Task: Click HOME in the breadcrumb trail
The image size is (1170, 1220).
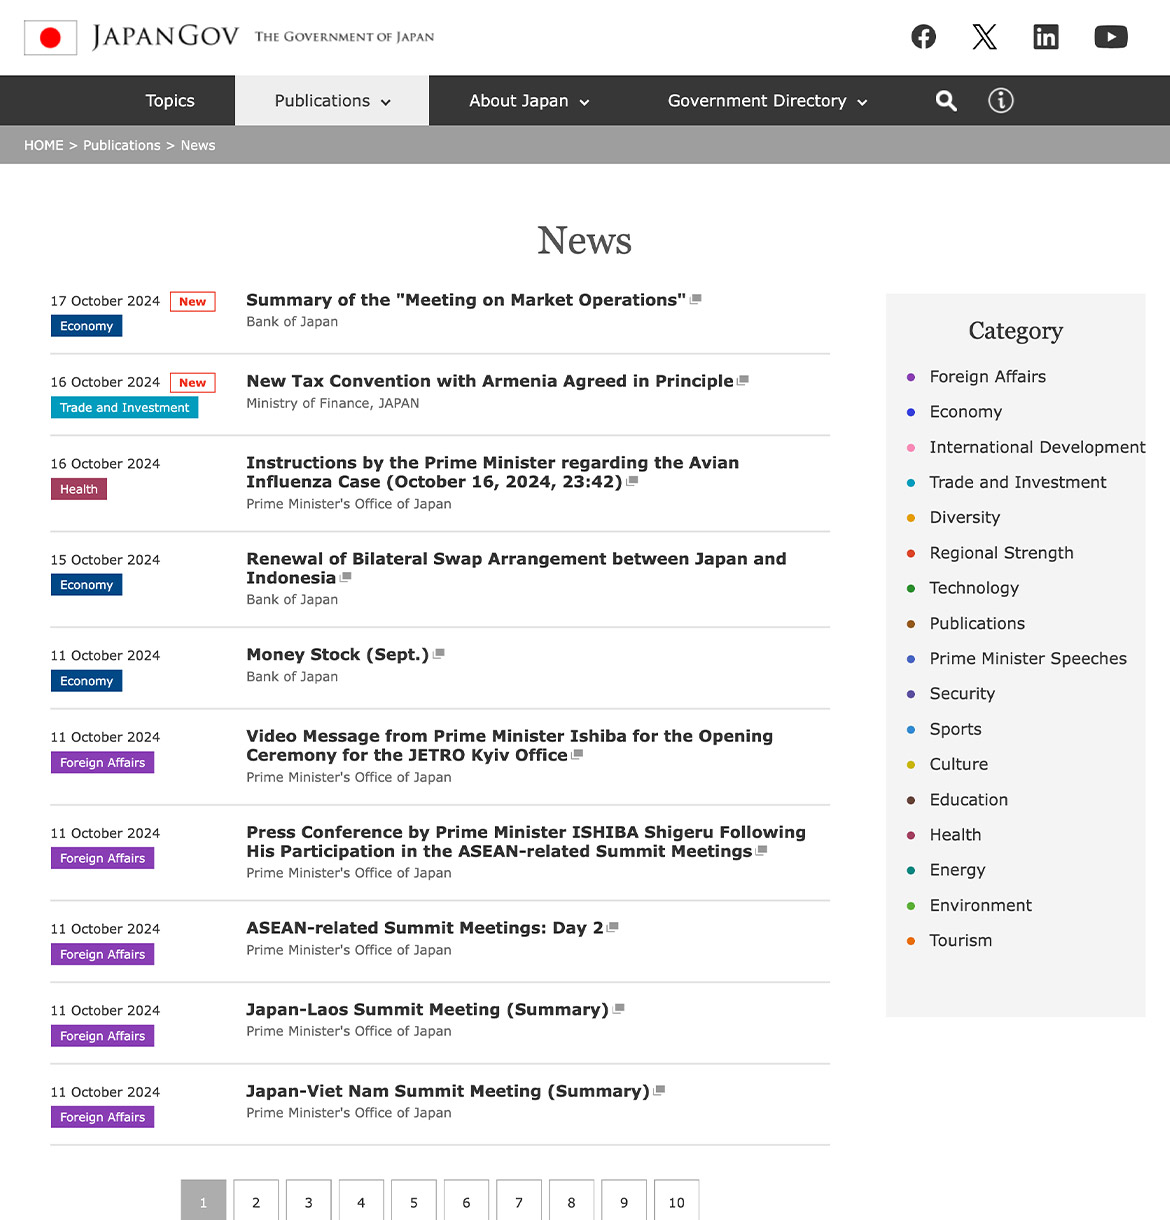Action: (x=43, y=145)
